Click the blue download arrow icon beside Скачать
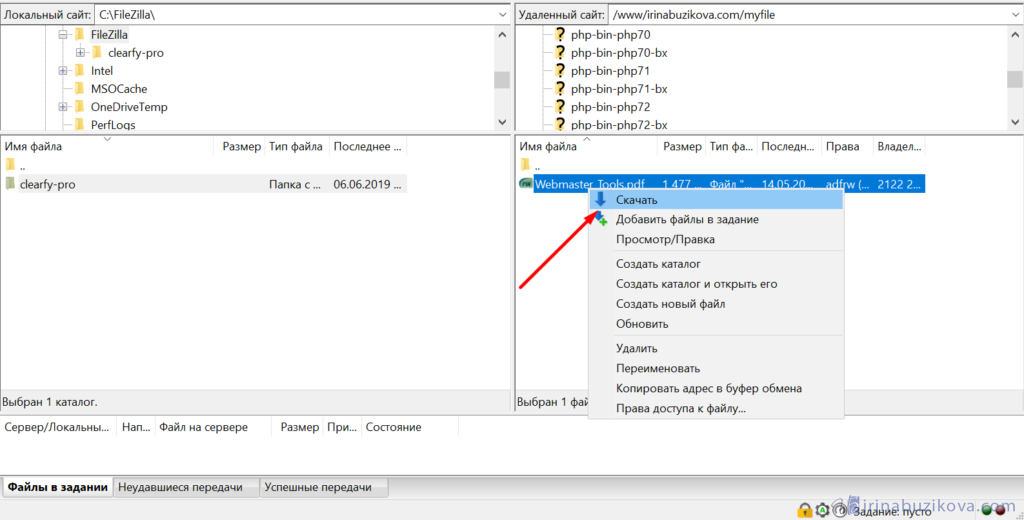Screen dimensions: 1024x520 click(x=600, y=200)
